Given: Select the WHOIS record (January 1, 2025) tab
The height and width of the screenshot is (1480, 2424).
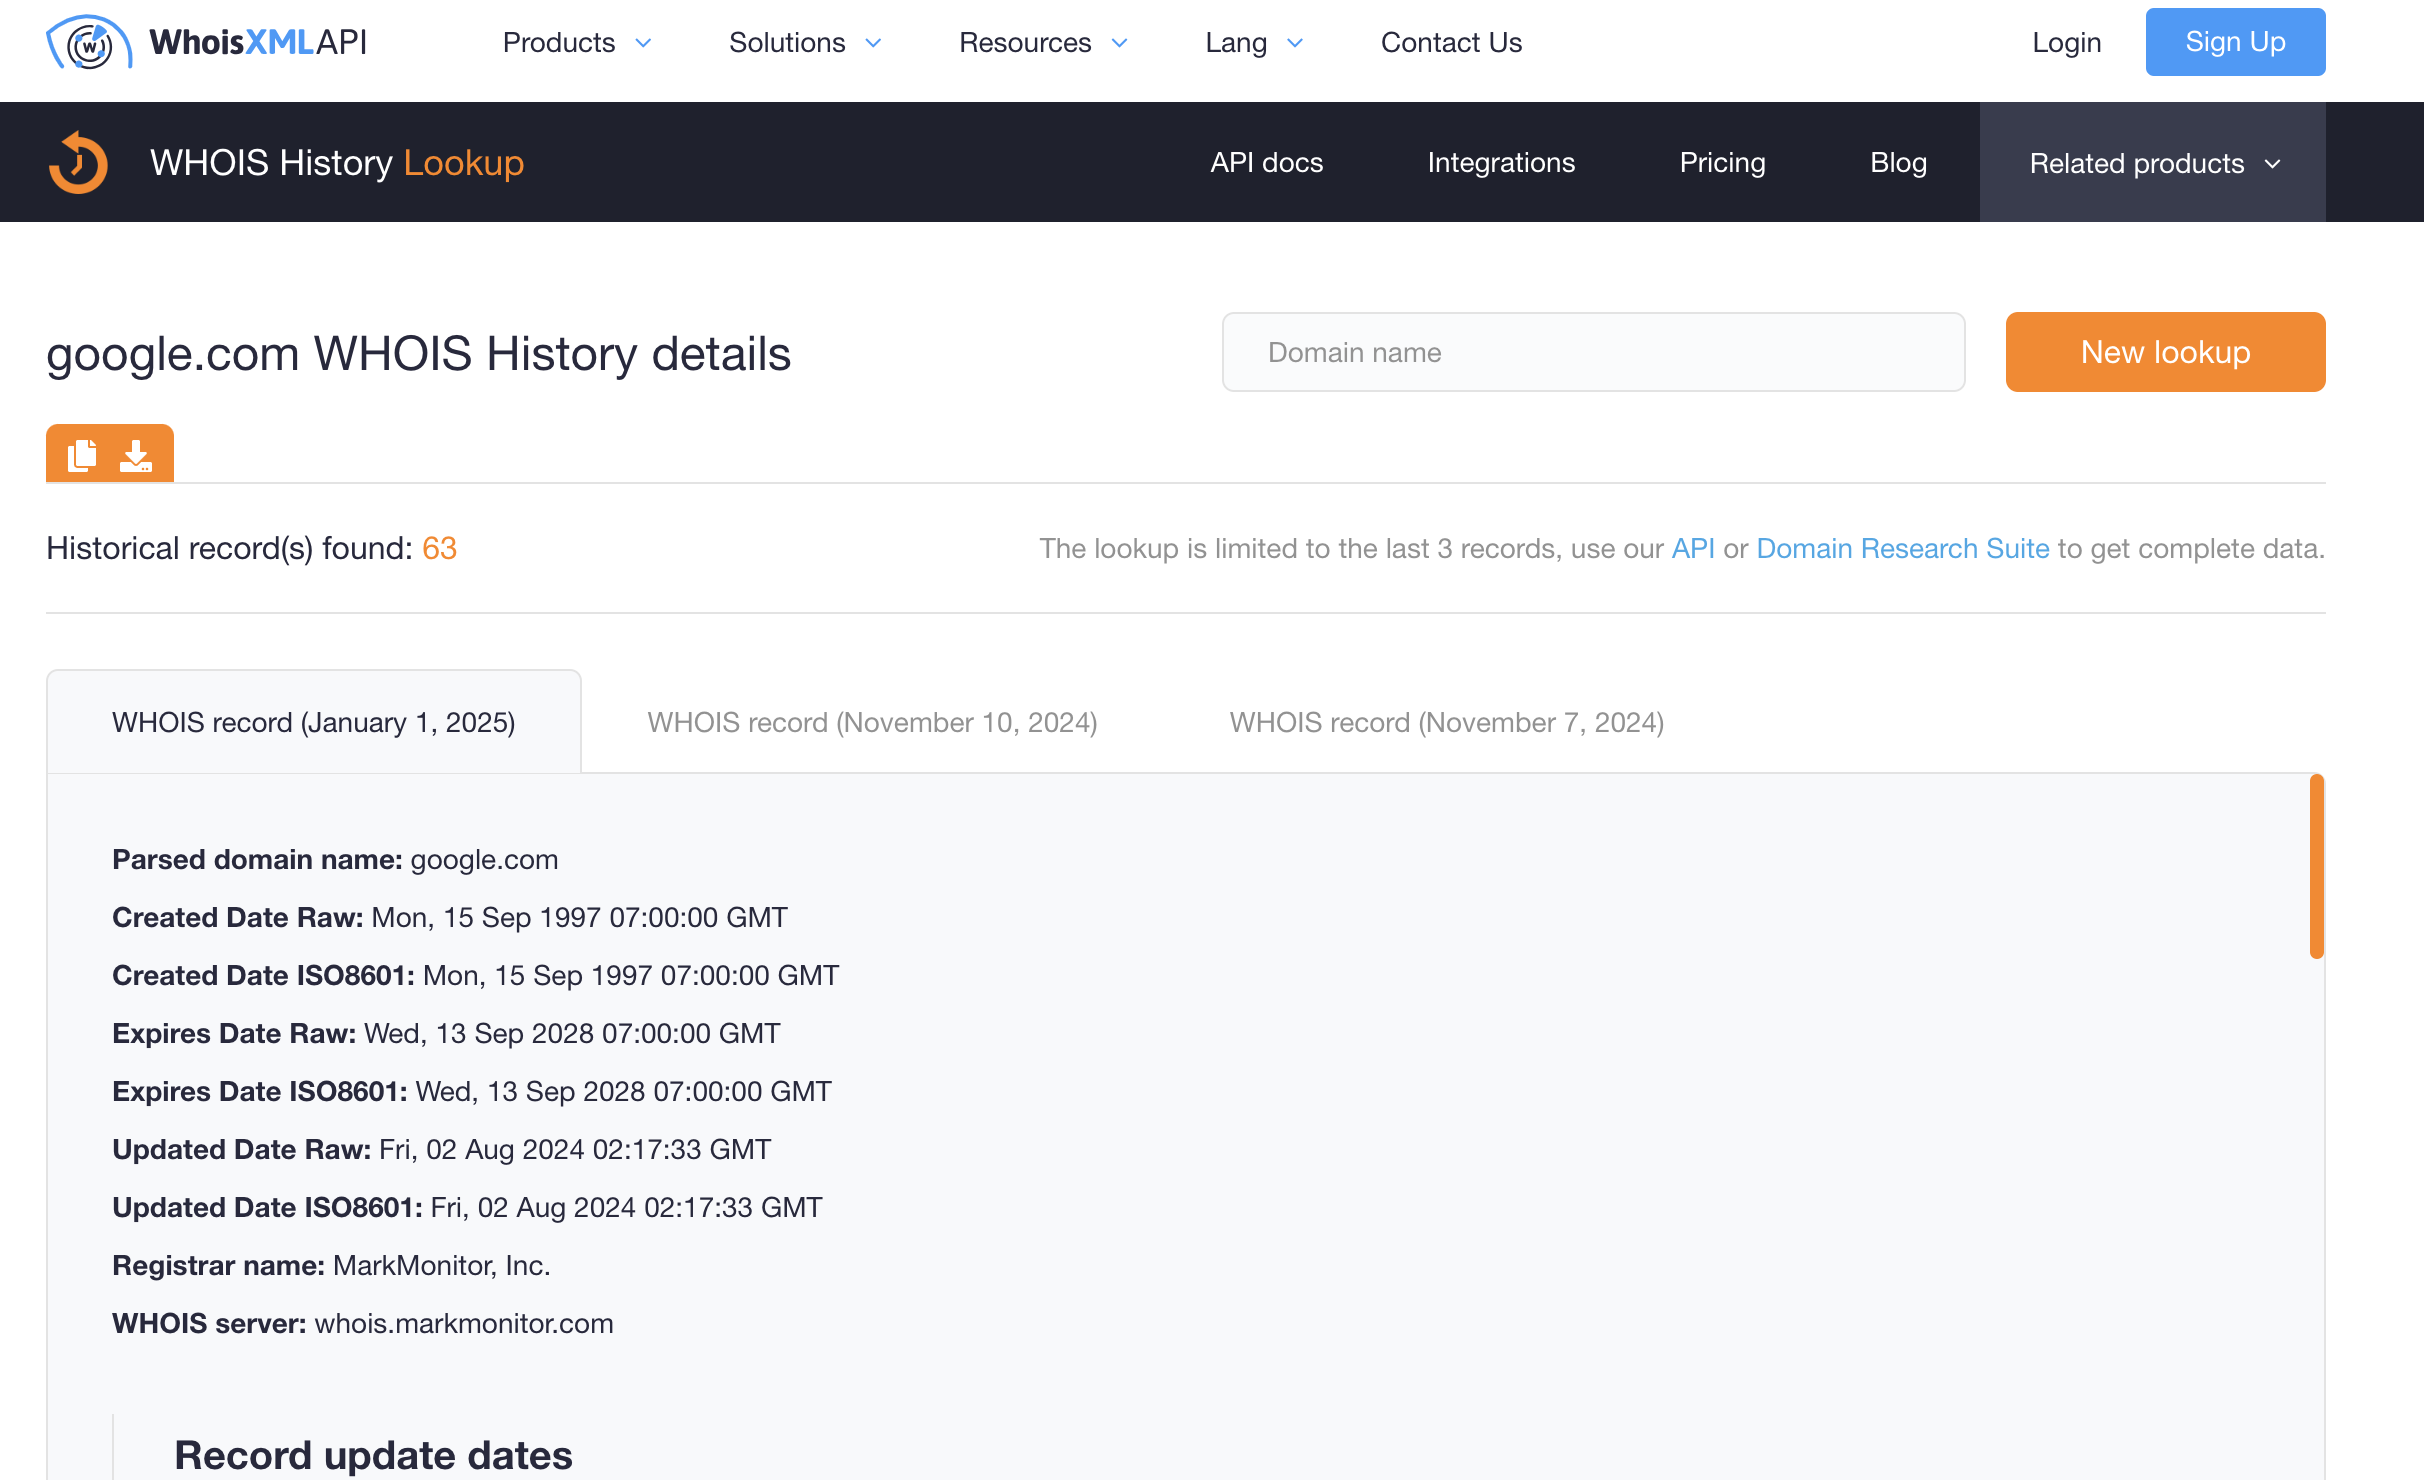Looking at the screenshot, I should coord(314,722).
